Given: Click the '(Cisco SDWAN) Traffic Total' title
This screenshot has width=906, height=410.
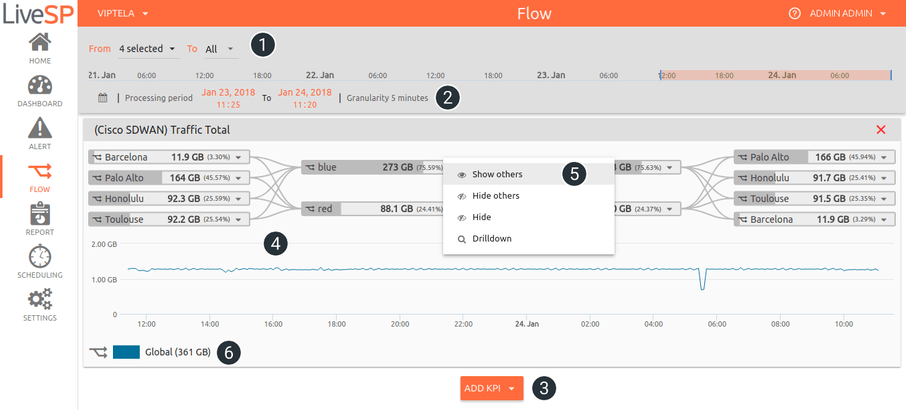Looking at the screenshot, I should click(x=162, y=131).
